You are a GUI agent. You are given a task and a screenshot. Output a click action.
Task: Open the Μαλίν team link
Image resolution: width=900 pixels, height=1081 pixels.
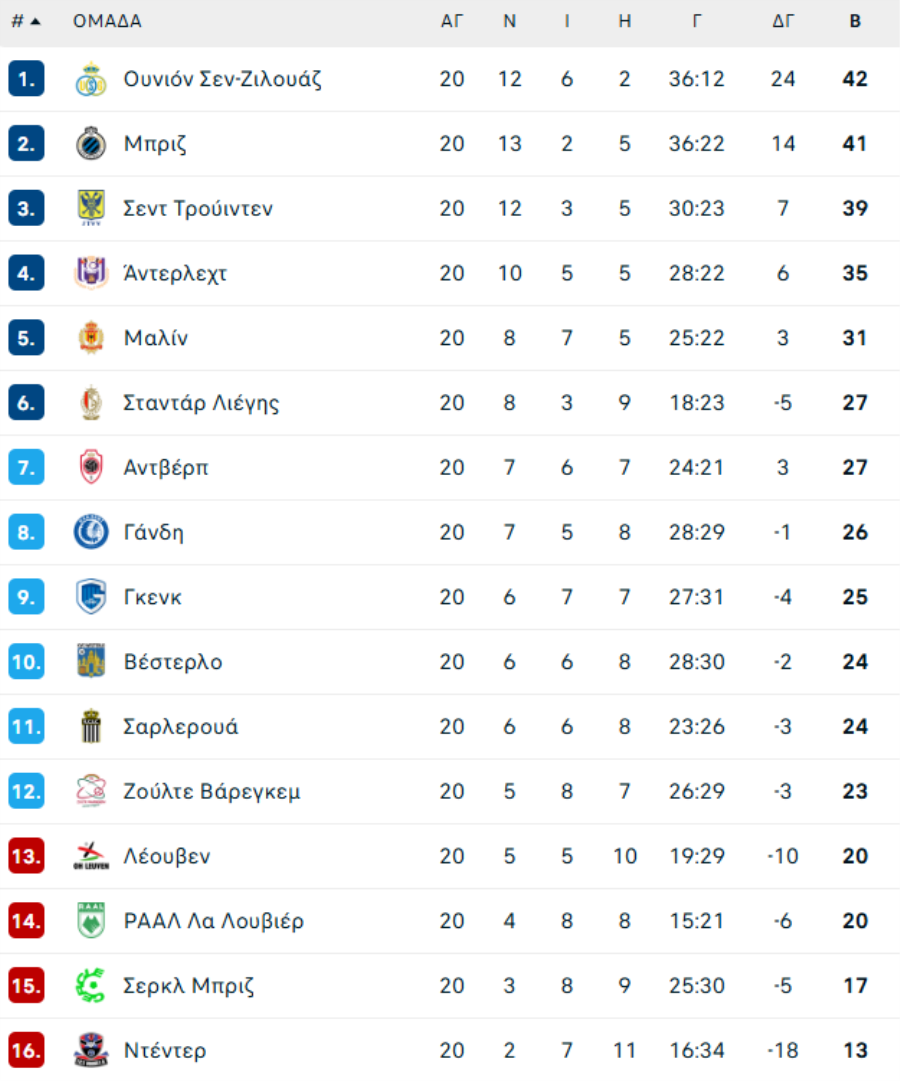(156, 338)
